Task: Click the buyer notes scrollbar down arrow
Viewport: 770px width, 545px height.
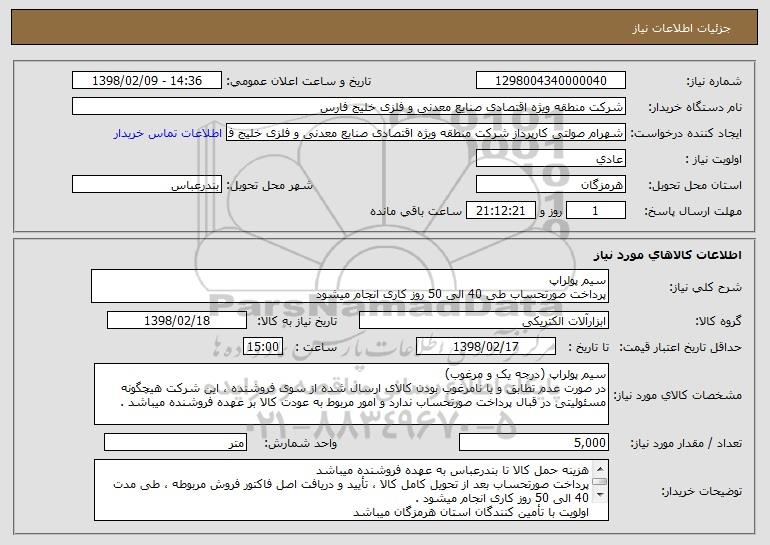Action: pos(600,495)
